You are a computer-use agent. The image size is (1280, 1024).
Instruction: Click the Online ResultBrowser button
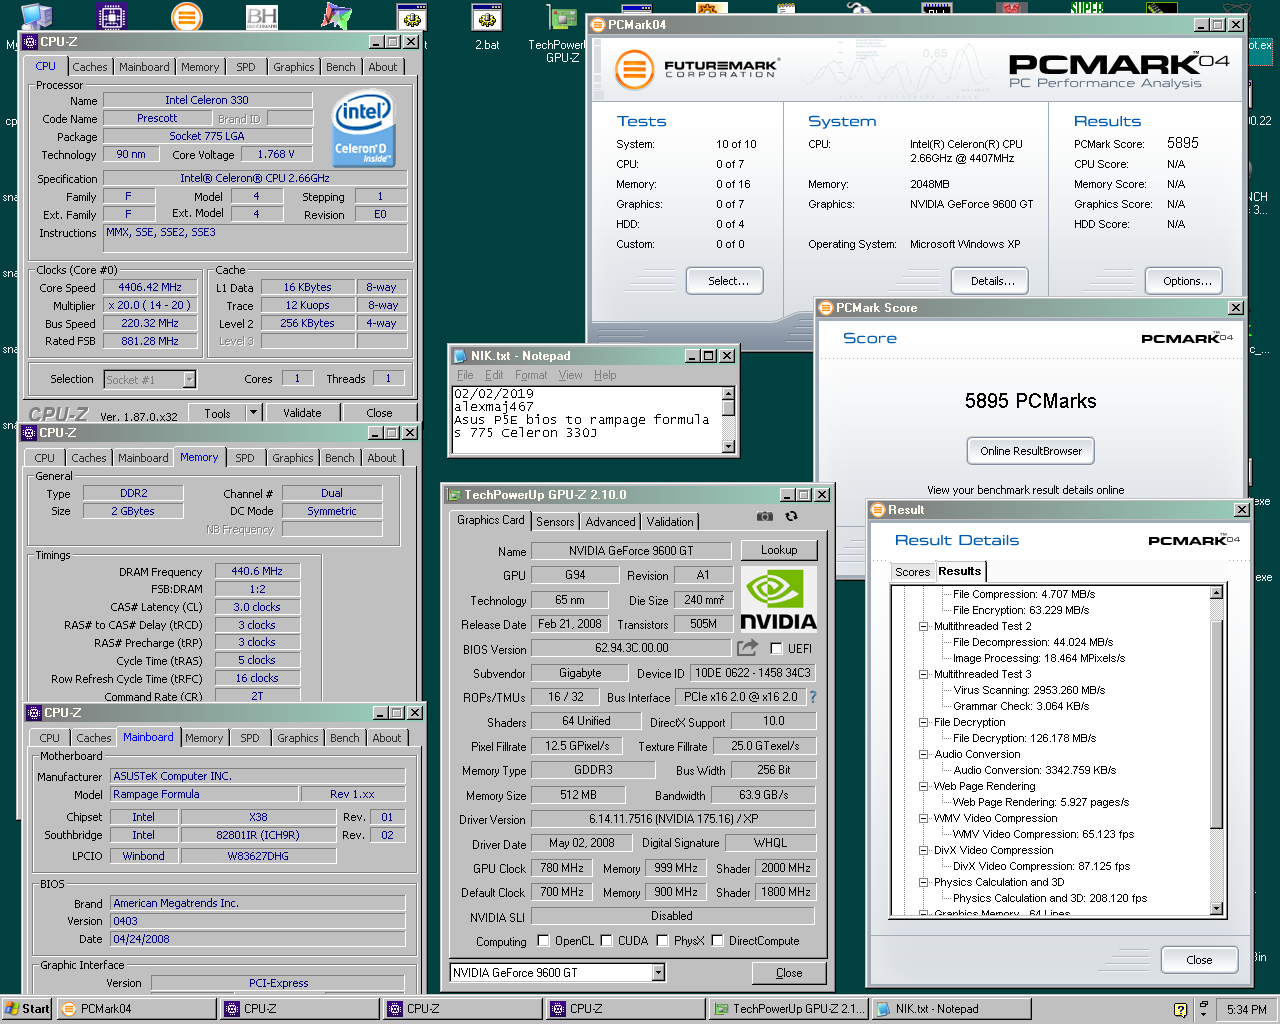point(1031,451)
